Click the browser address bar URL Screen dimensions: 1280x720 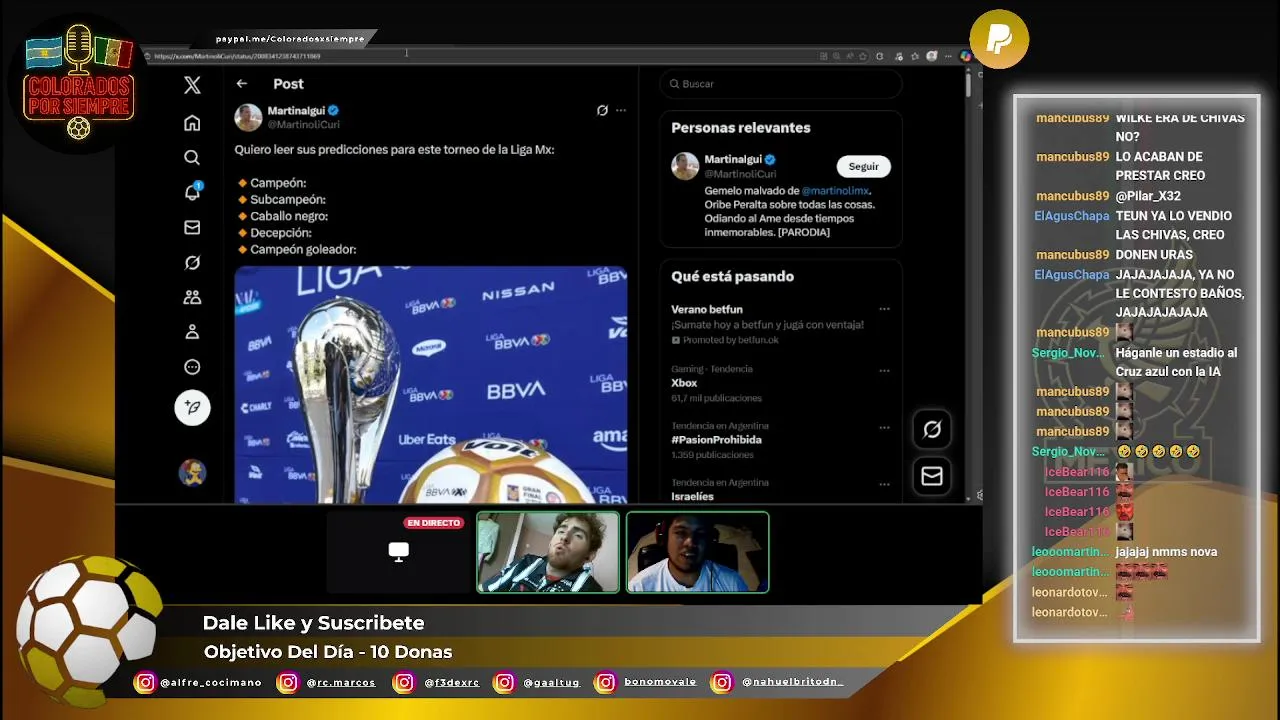237,57
